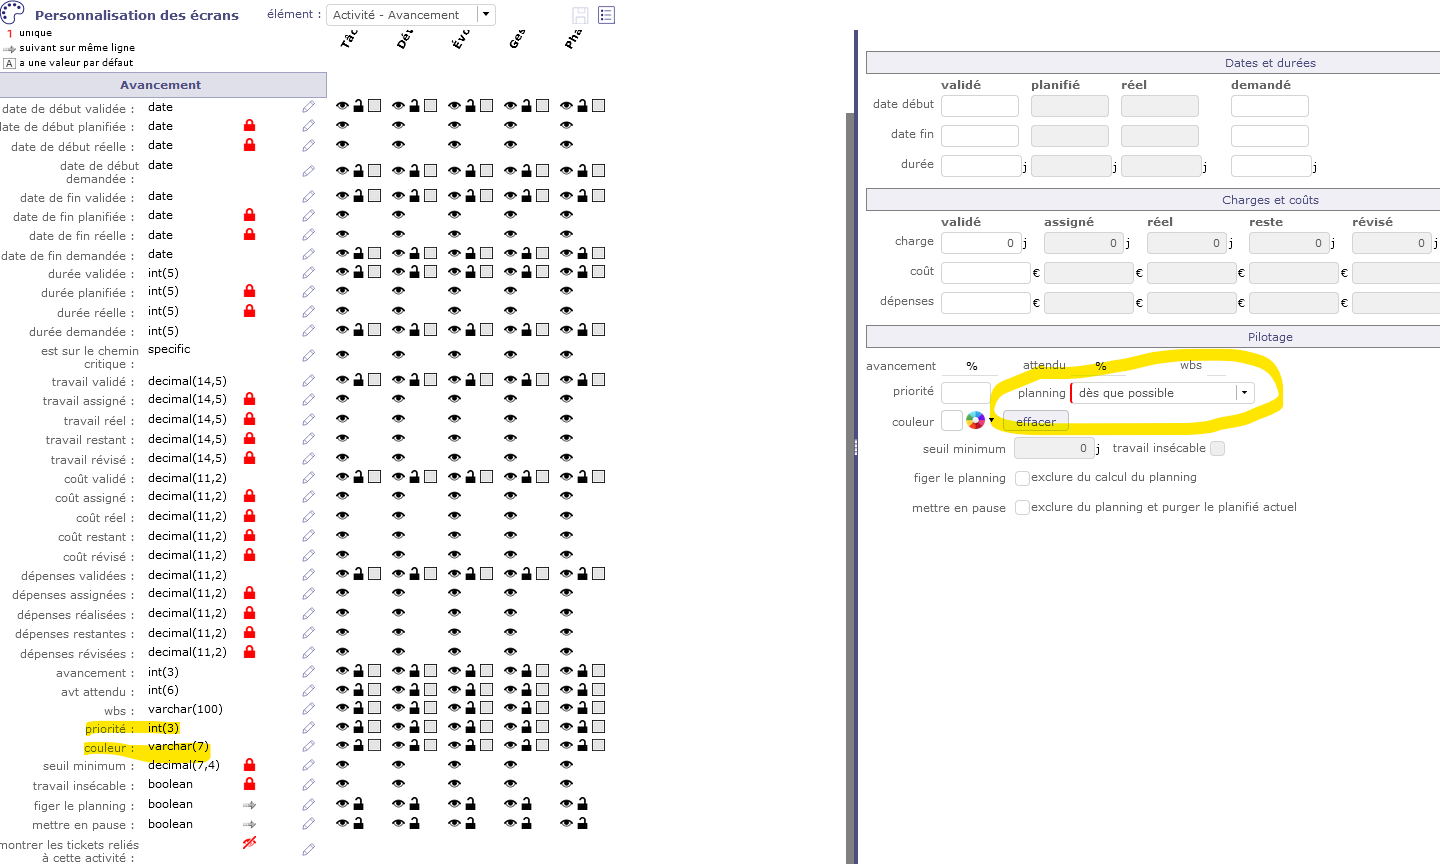Toggle the eye for 'couleur' in the Pha column
This screenshot has width=1440, height=864.
tap(566, 745)
